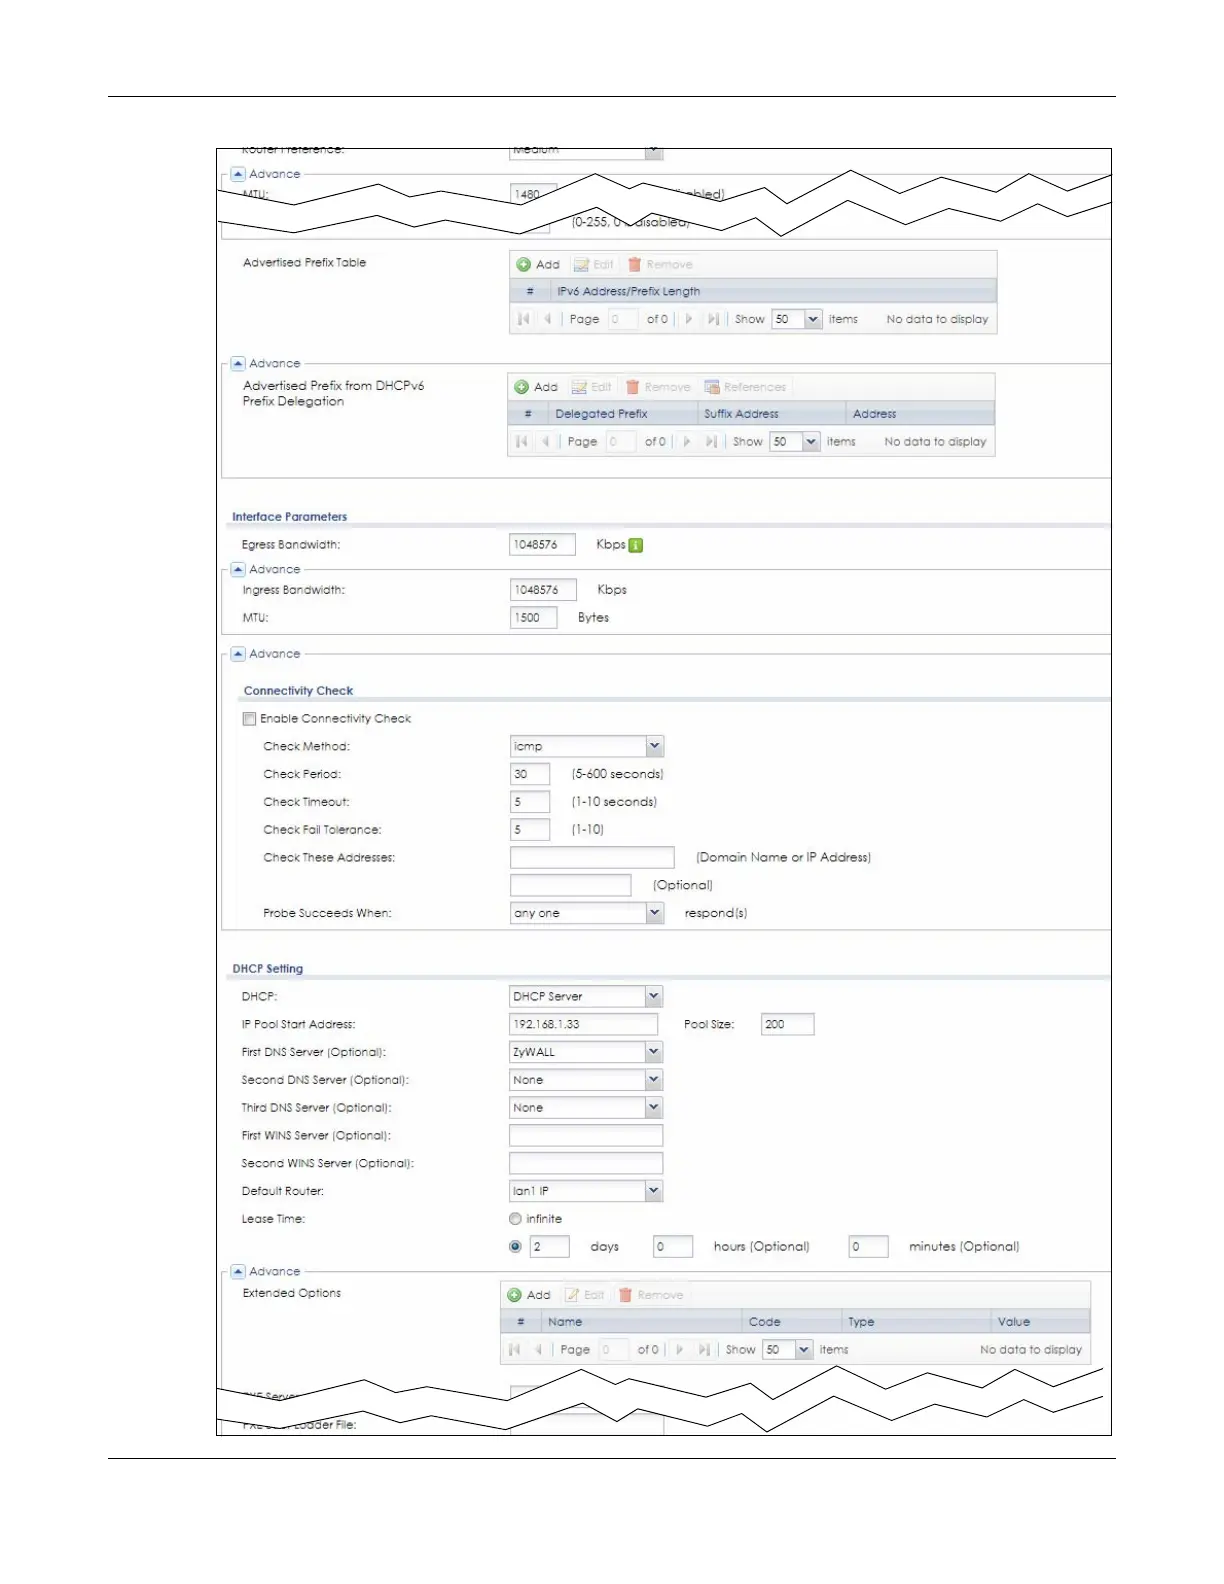Click lease time hours field
Viewport: 1224px width, 1584px height.
click(673, 1247)
